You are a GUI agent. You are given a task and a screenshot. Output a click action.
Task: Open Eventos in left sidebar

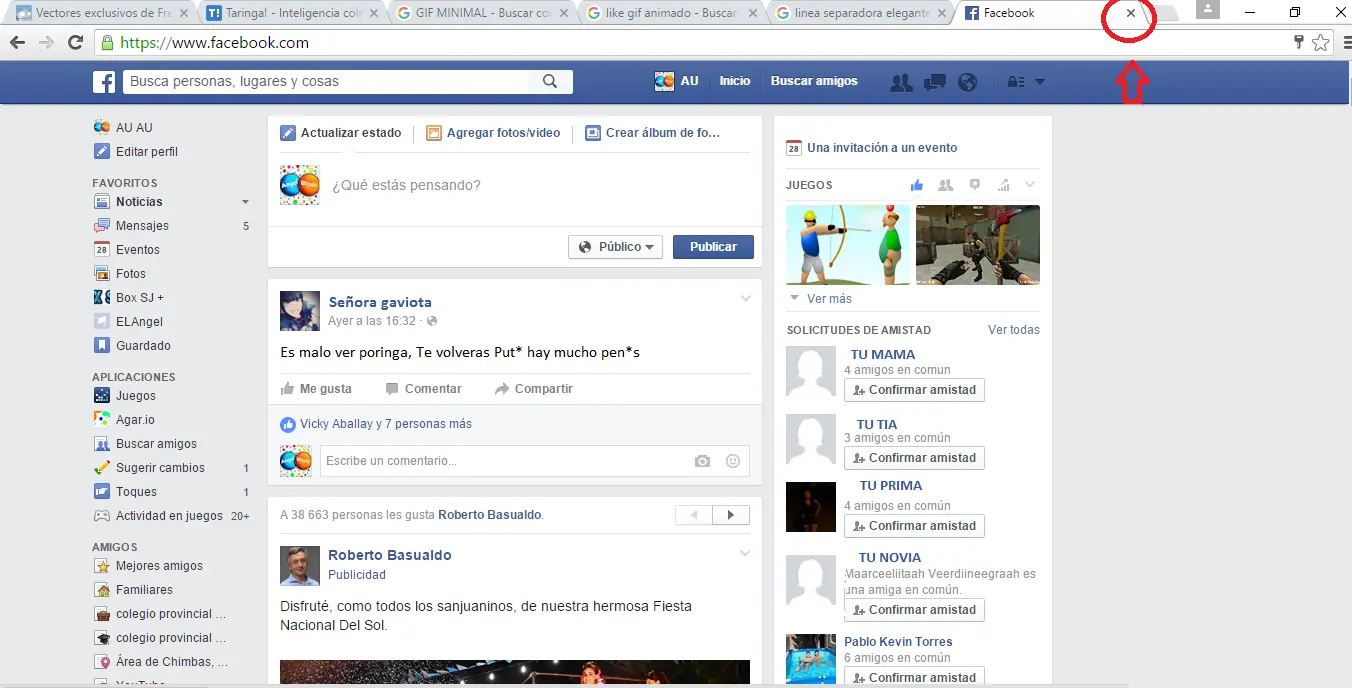coord(138,250)
